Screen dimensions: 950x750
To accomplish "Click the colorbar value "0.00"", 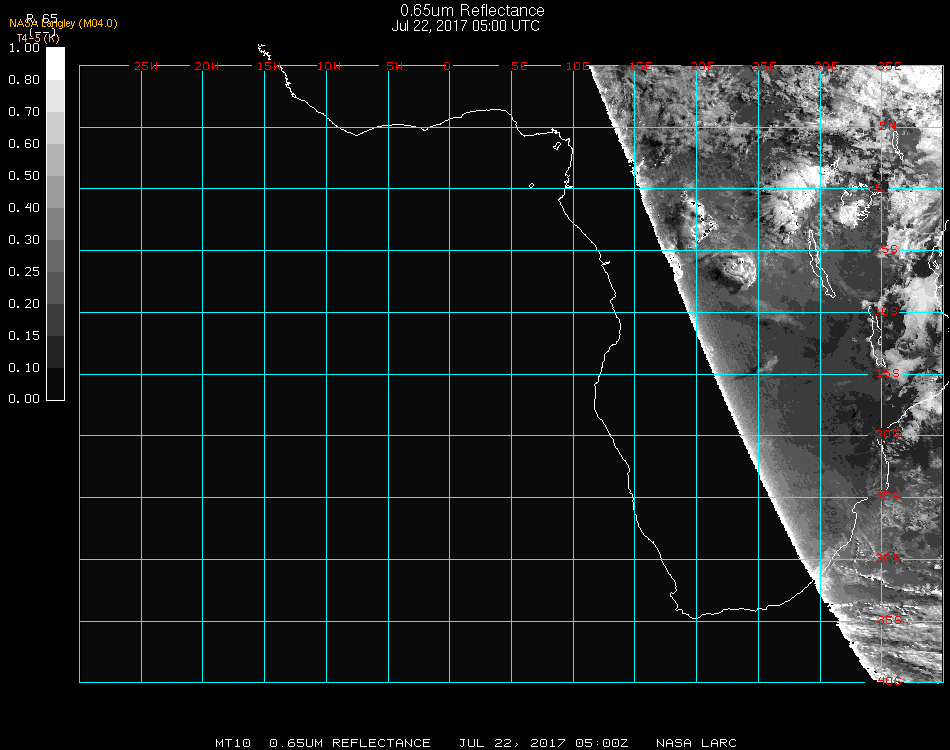I will tap(24, 399).
